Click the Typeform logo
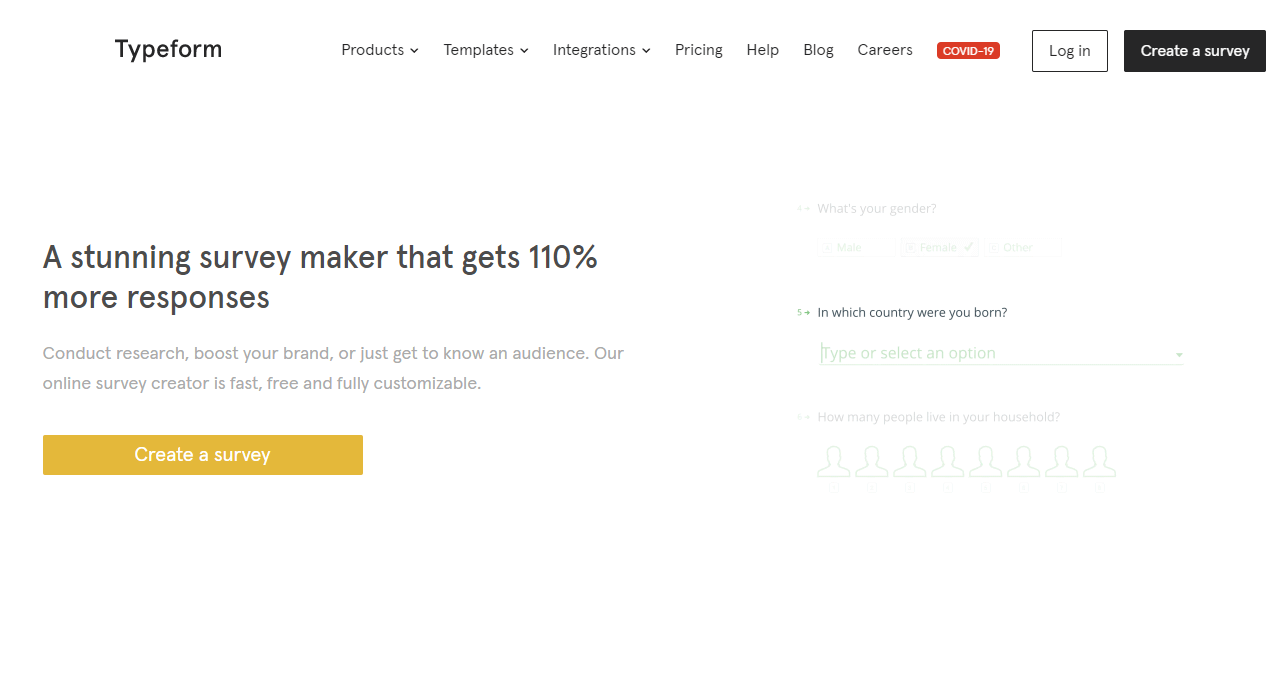This screenshot has height=681, width=1288. pyautogui.click(x=168, y=49)
